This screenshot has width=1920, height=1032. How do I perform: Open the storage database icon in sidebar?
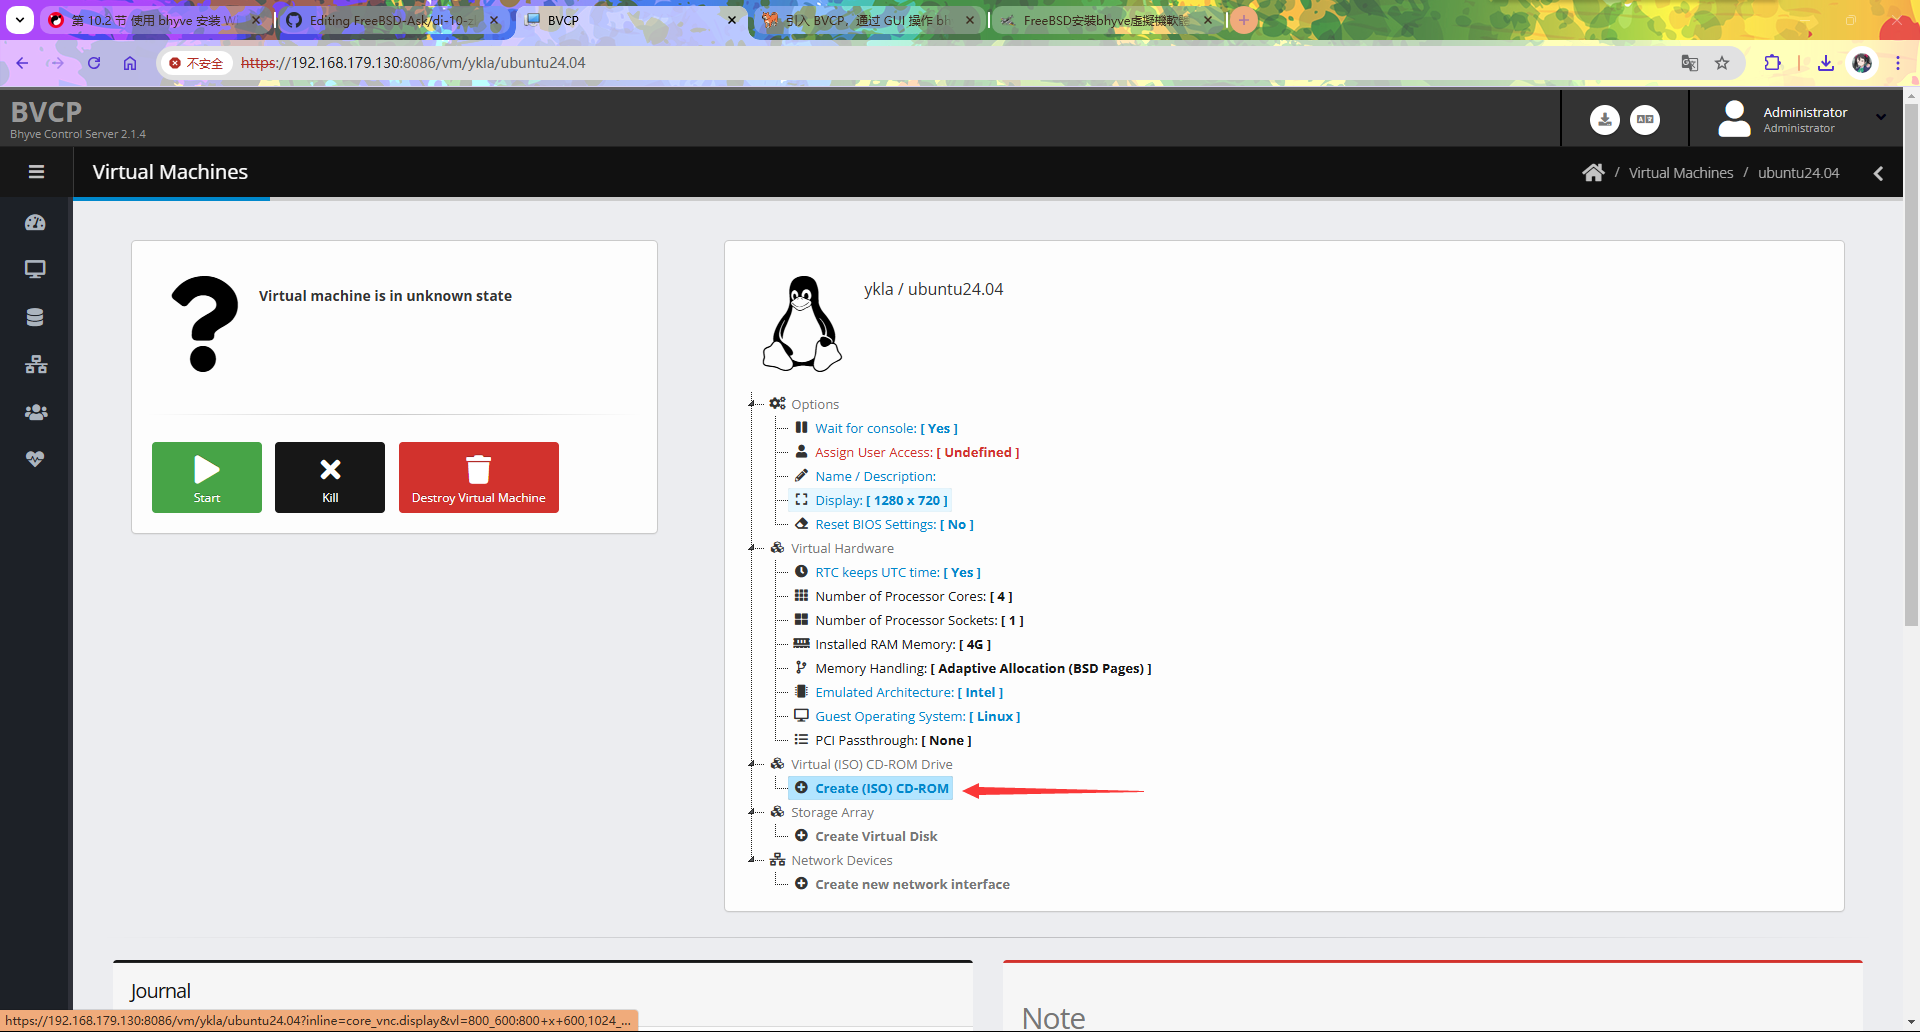point(35,317)
